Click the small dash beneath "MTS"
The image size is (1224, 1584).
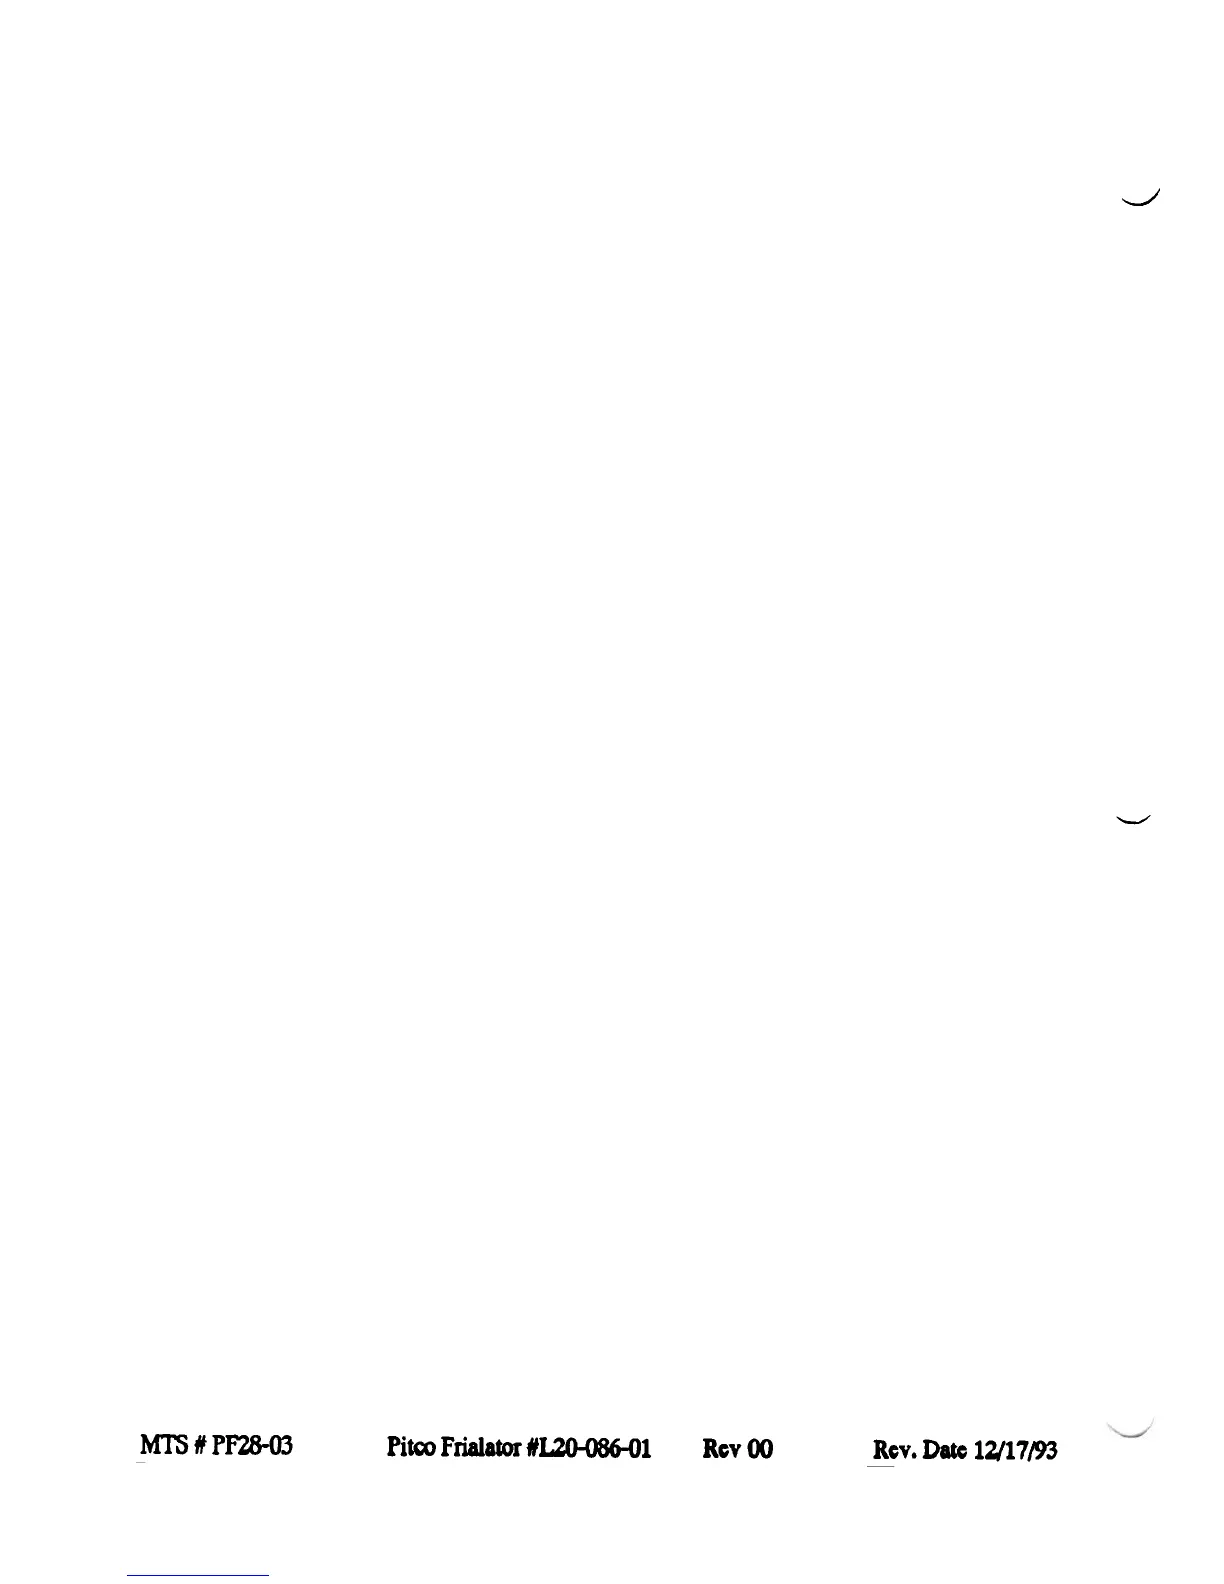(x=141, y=1463)
